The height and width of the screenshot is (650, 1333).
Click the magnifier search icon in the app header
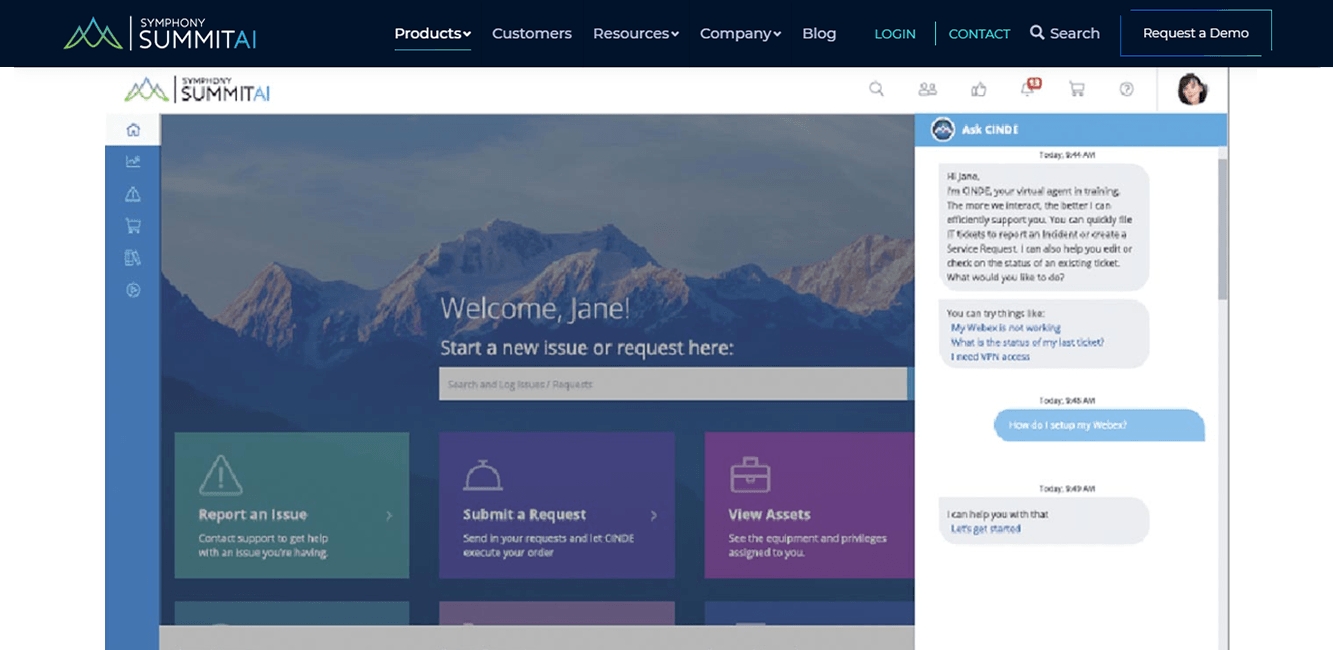click(x=876, y=89)
